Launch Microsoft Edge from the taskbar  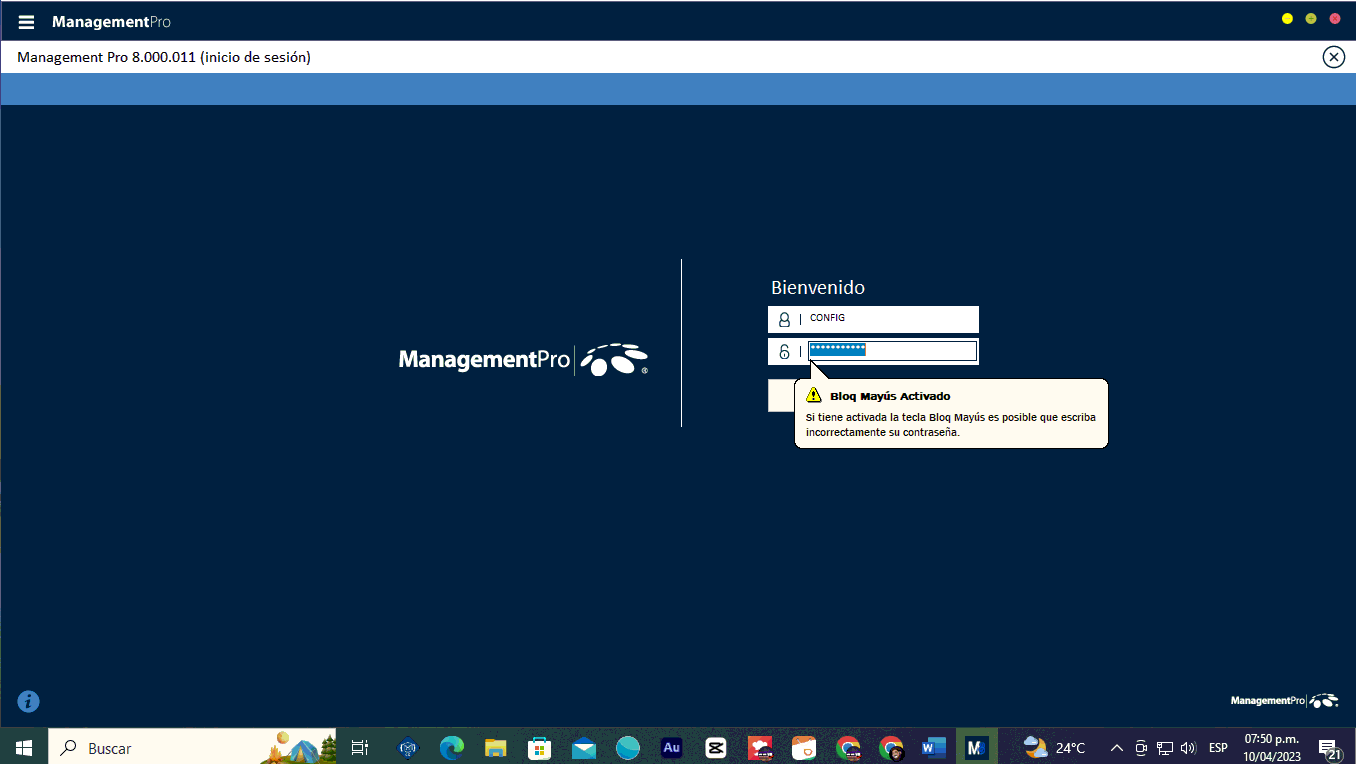452,747
